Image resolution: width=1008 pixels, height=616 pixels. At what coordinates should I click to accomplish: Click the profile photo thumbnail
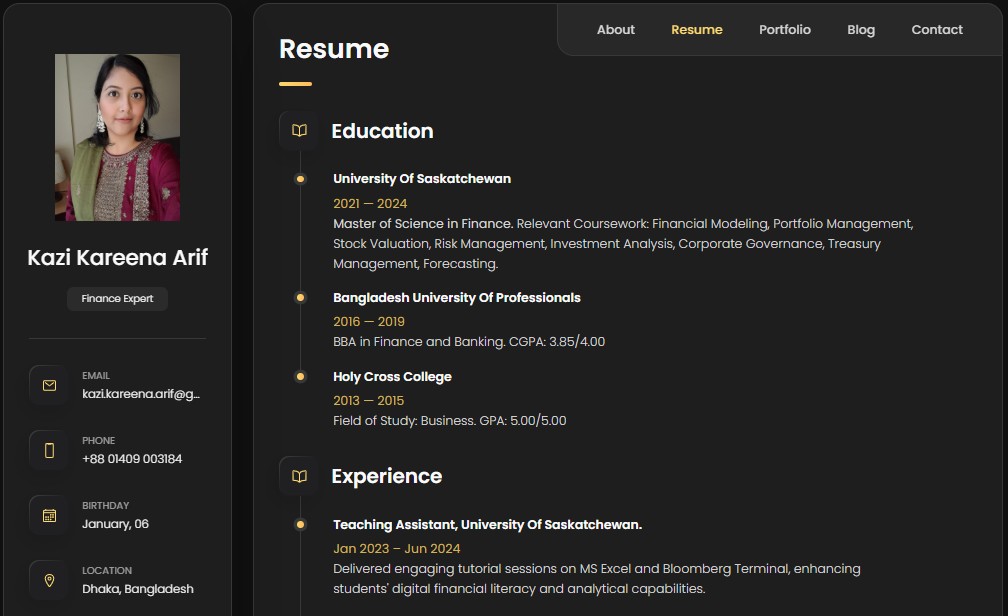coord(117,137)
